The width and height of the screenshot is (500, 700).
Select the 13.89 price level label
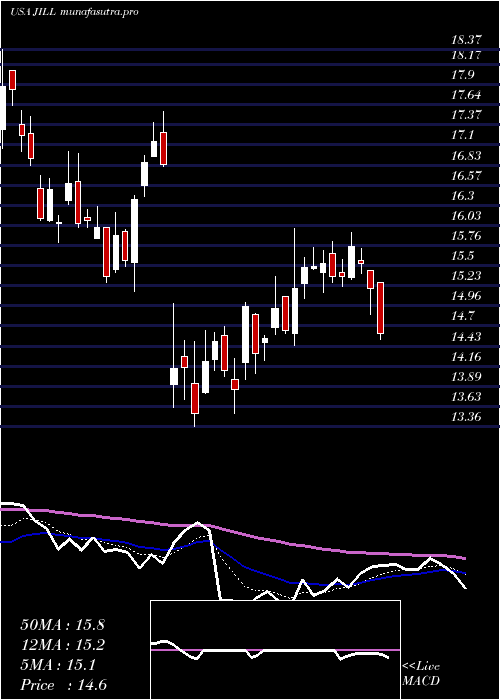466,377
